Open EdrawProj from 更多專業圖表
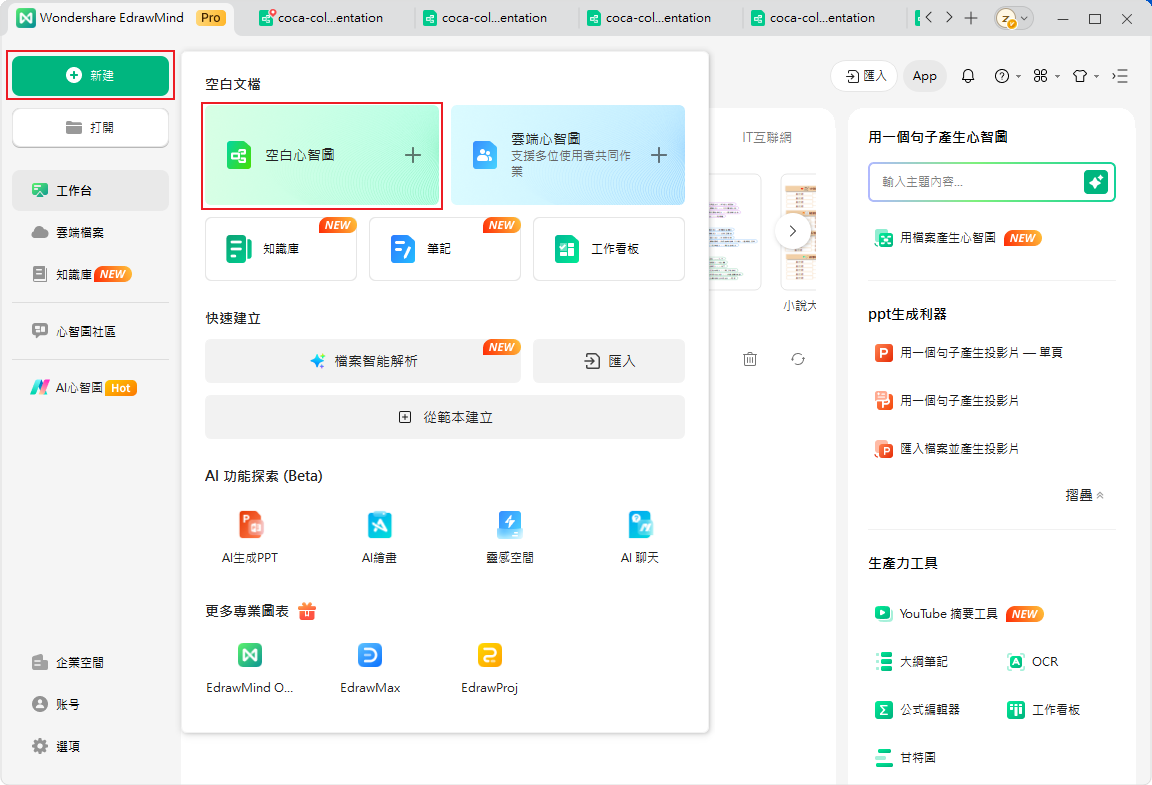 489,665
